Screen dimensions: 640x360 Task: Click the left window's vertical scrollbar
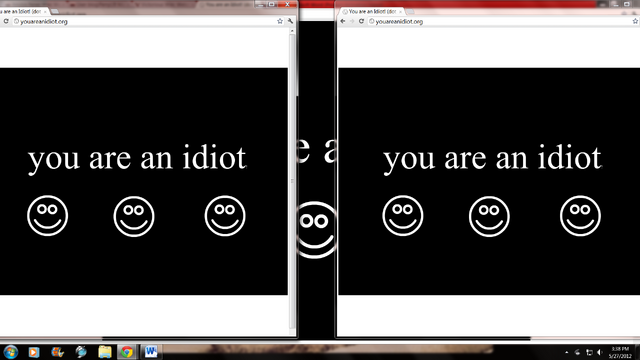(292, 180)
